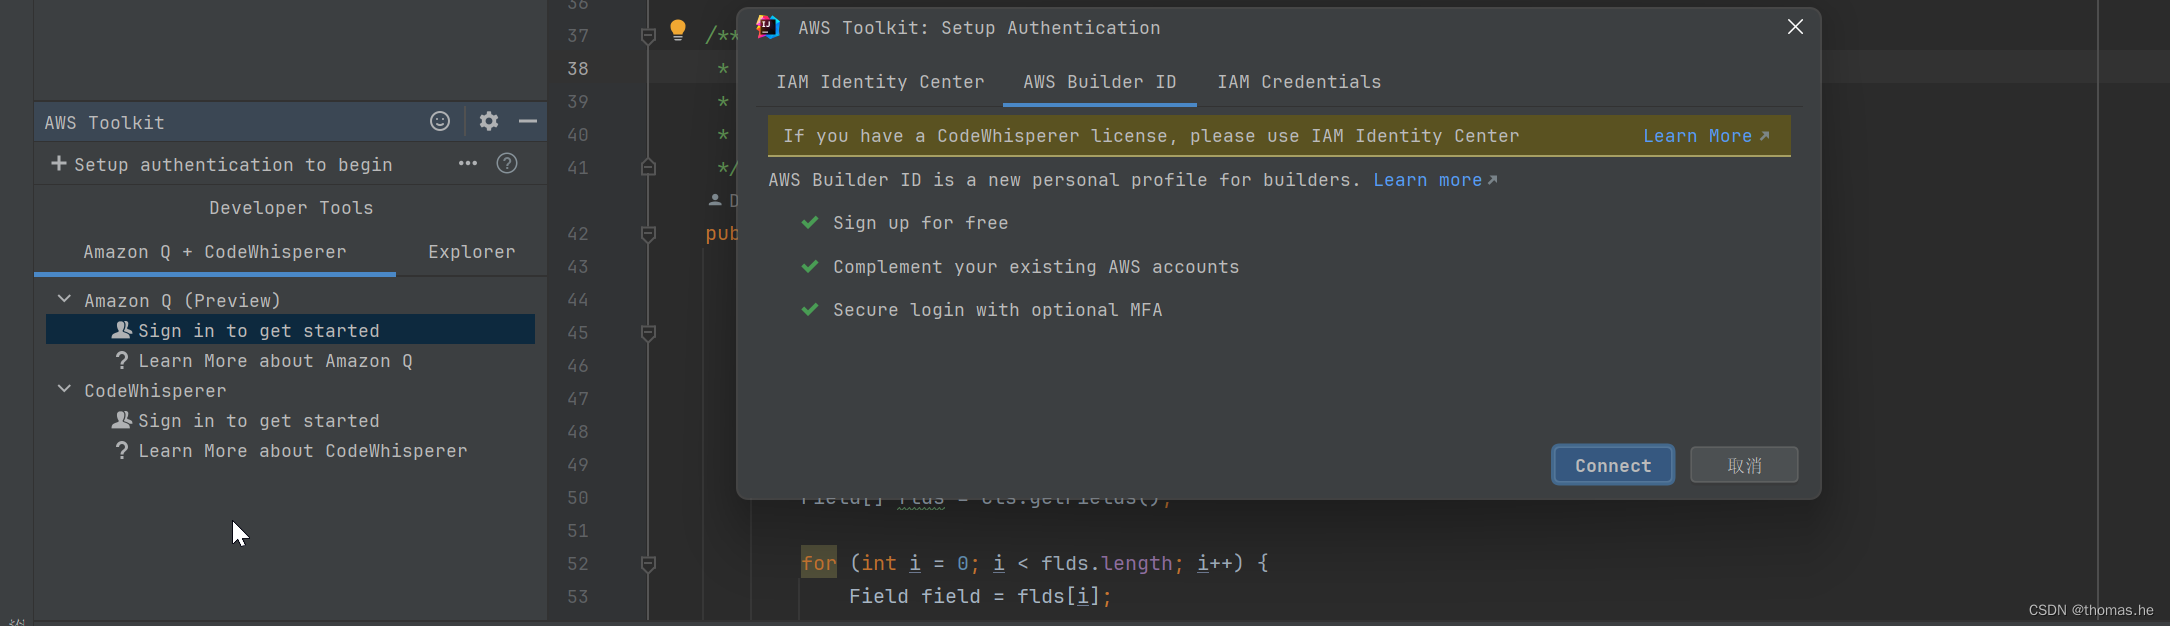Click 'Secure login with optional MFA' text
The height and width of the screenshot is (626, 2170).
[x=998, y=310]
